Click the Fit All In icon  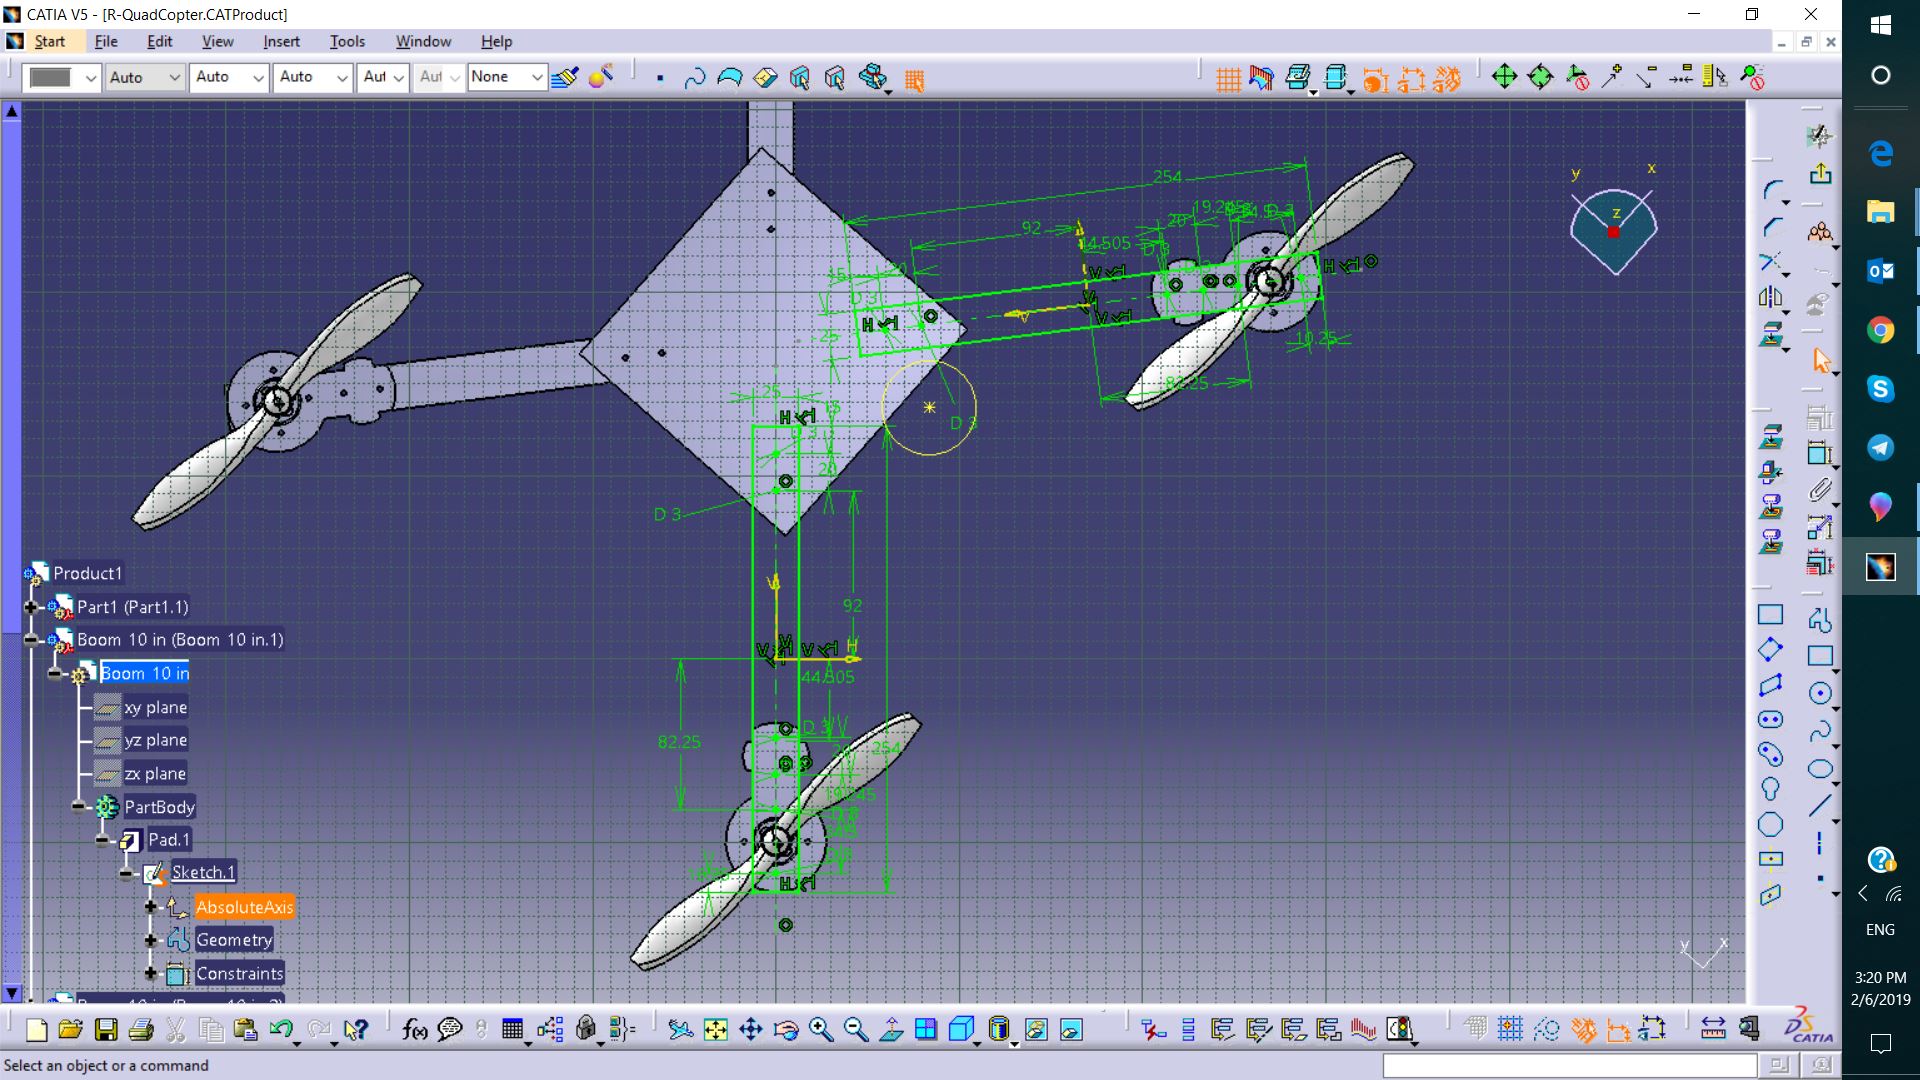tap(716, 1029)
